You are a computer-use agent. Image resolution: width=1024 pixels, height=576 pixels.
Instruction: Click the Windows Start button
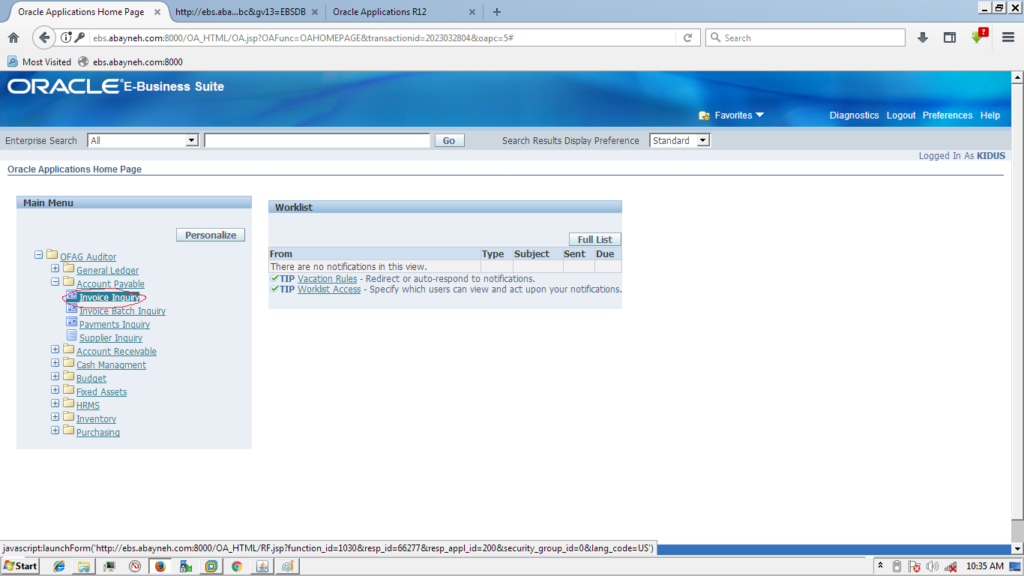(x=20, y=566)
